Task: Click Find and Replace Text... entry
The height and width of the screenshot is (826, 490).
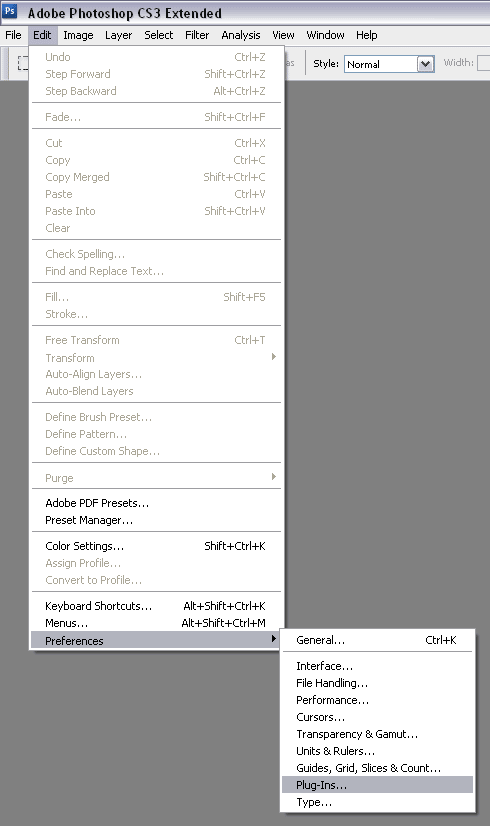Action: click(156, 271)
